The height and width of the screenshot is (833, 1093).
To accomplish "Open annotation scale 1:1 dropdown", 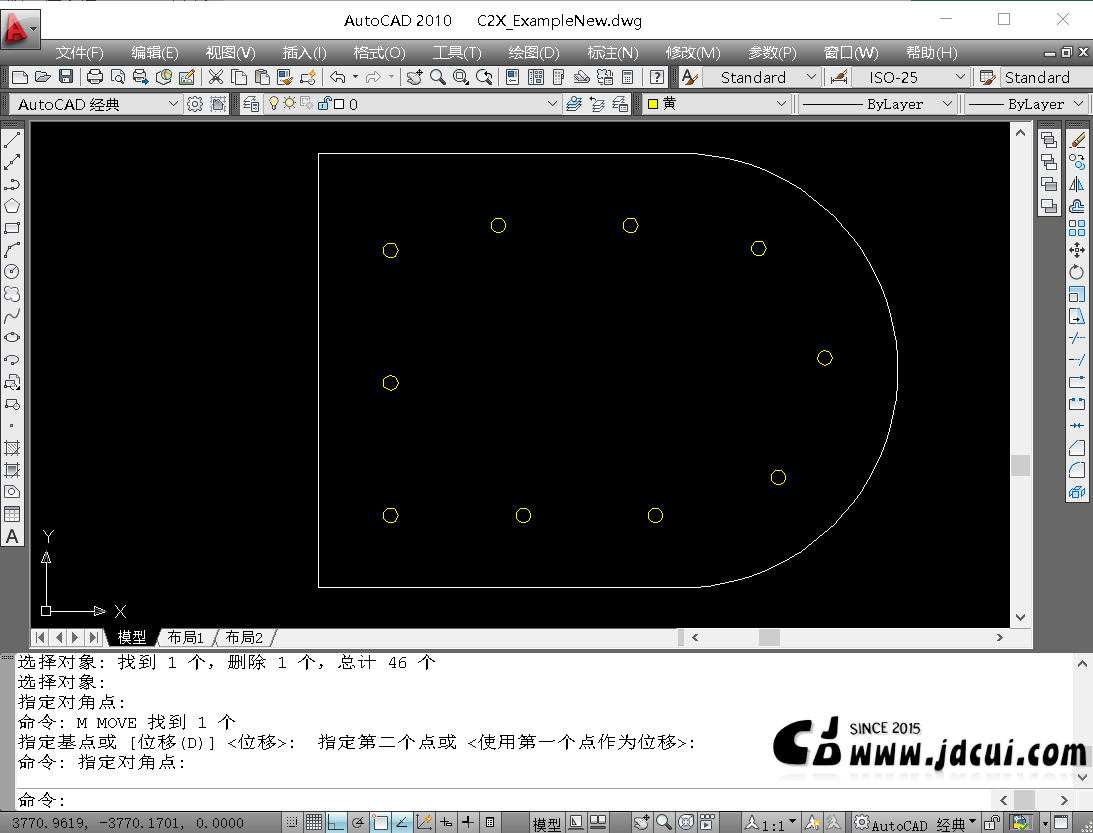I will click(793, 823).
